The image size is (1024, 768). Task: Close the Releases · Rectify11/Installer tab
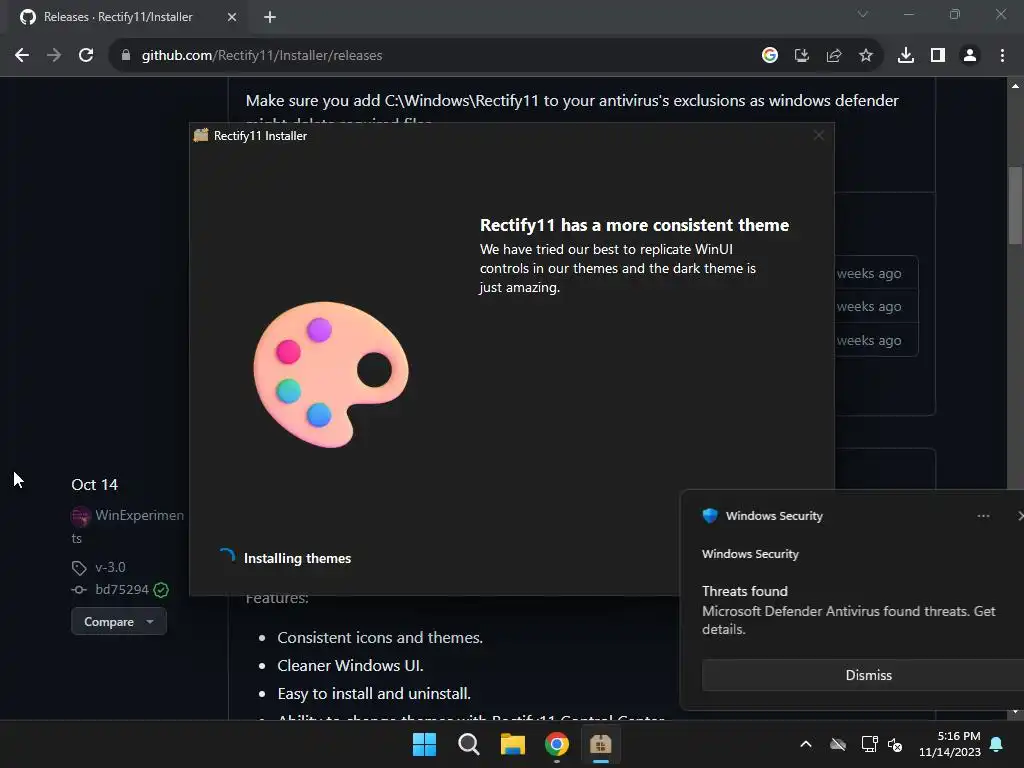tap(232, 17)
